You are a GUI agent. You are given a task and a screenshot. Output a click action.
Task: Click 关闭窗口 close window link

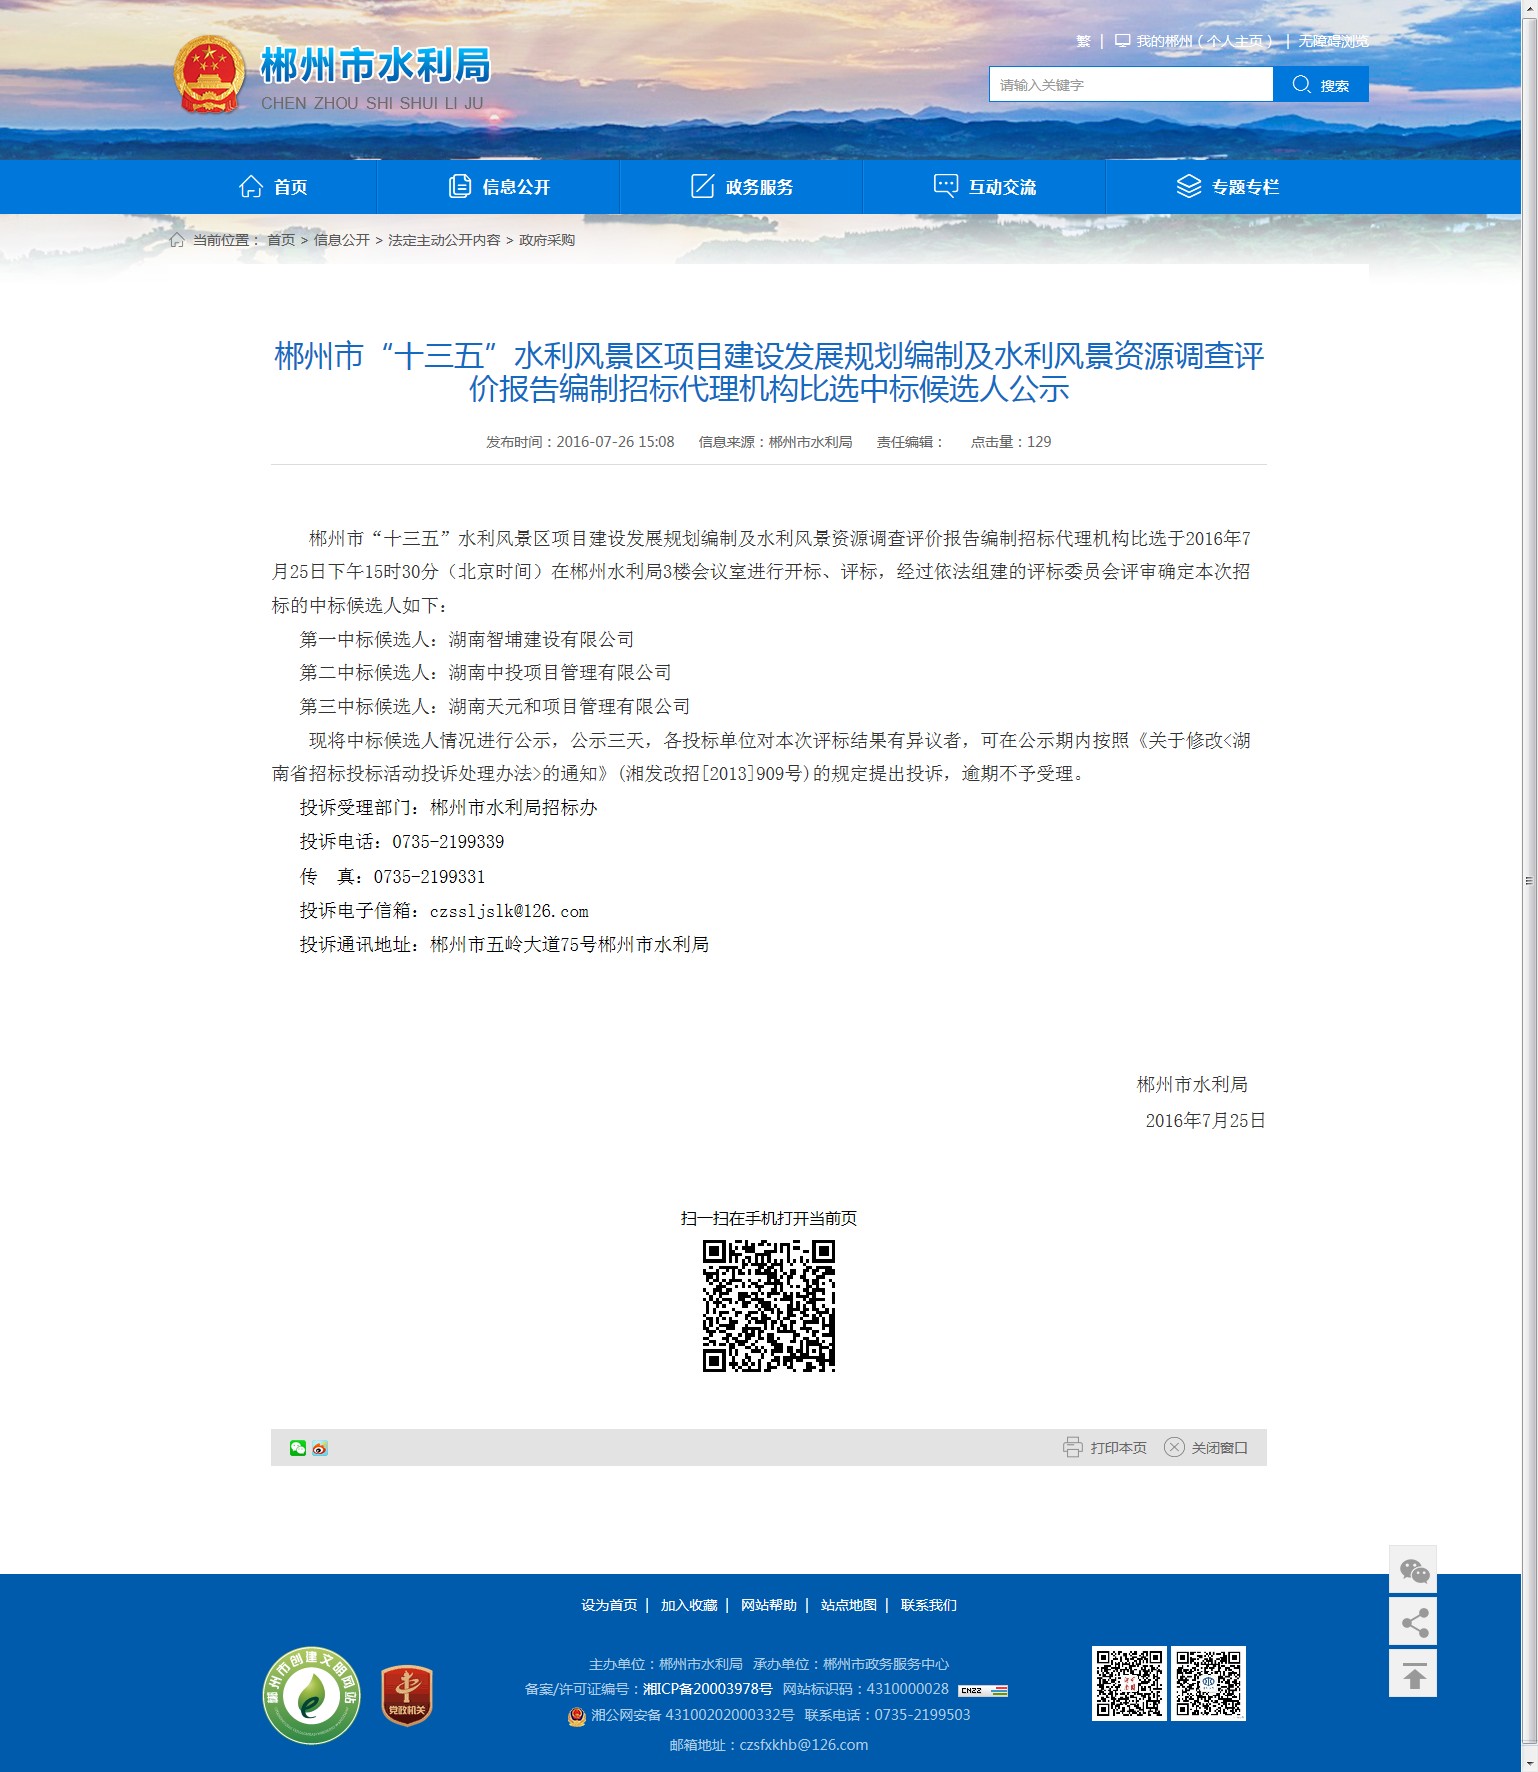tap(1220, 1447)
